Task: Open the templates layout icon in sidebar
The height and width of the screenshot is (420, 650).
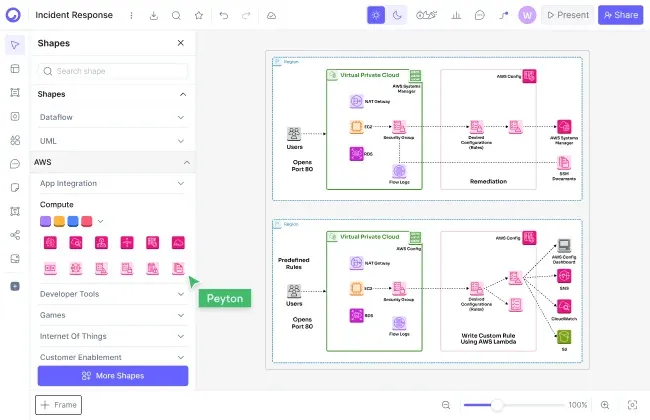Action: (15, 68)
